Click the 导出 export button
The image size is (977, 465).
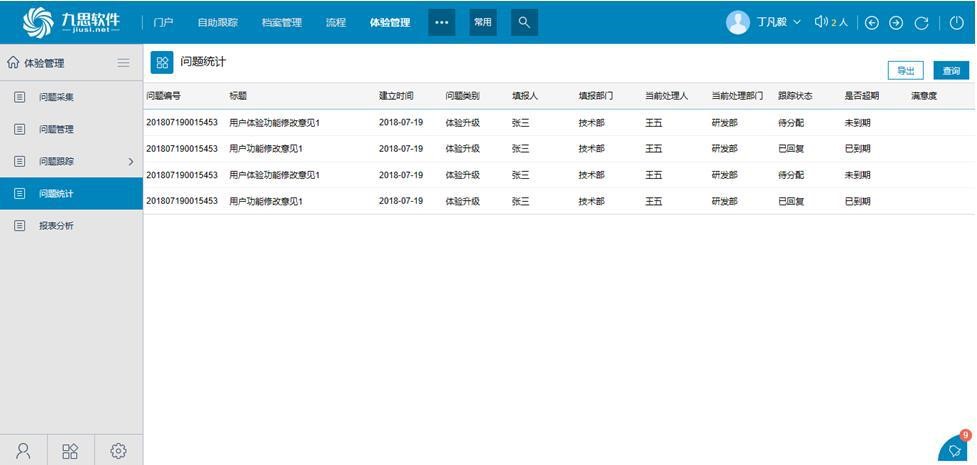point(905,71)
